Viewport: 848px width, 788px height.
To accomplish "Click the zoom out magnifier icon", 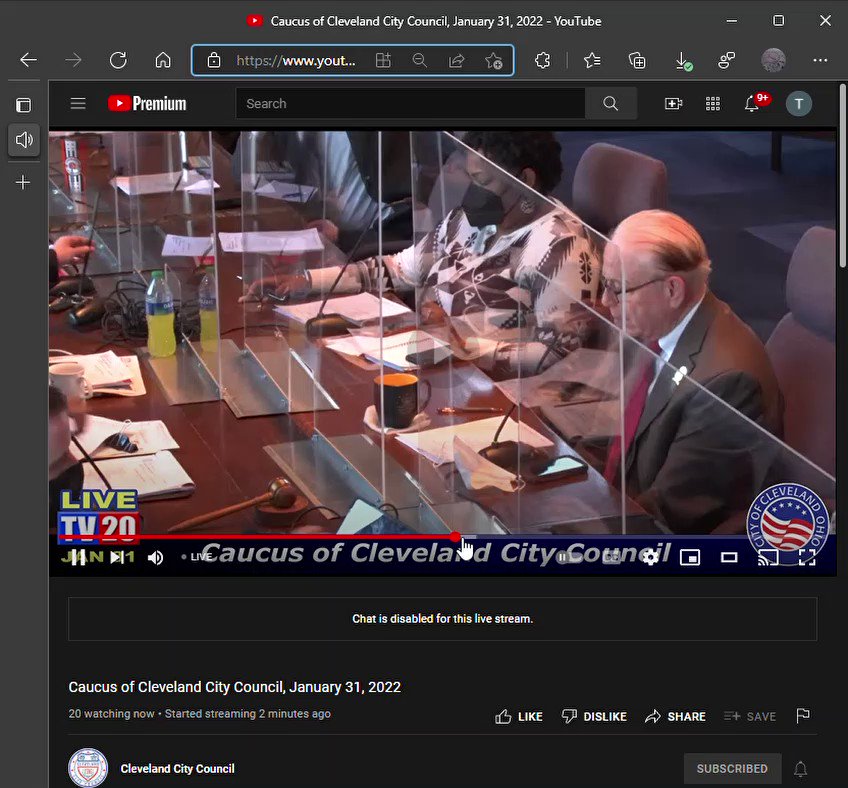I will pos(420,60).
